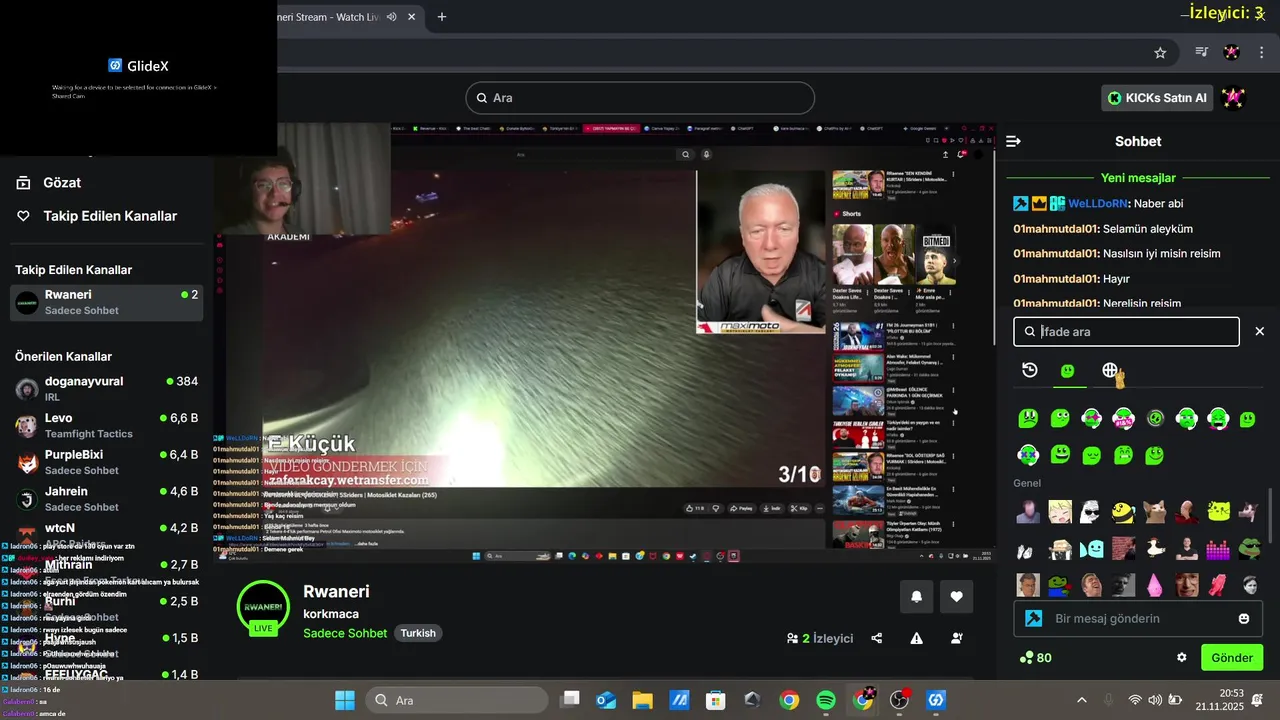Switch to the green Kick emotes tab
Screen dimensions: 1280x720
(1068, 371)
